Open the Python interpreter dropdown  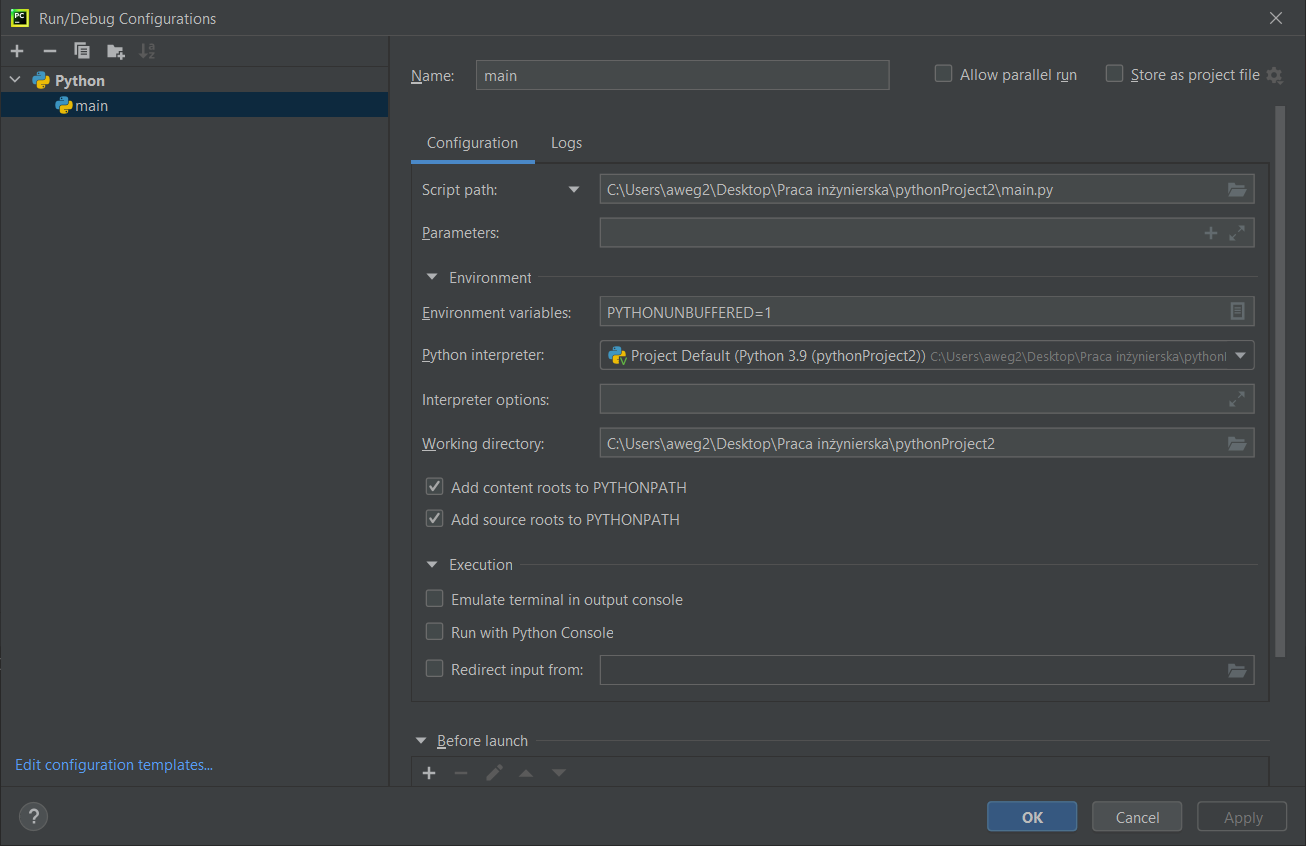click(1240, 356)
